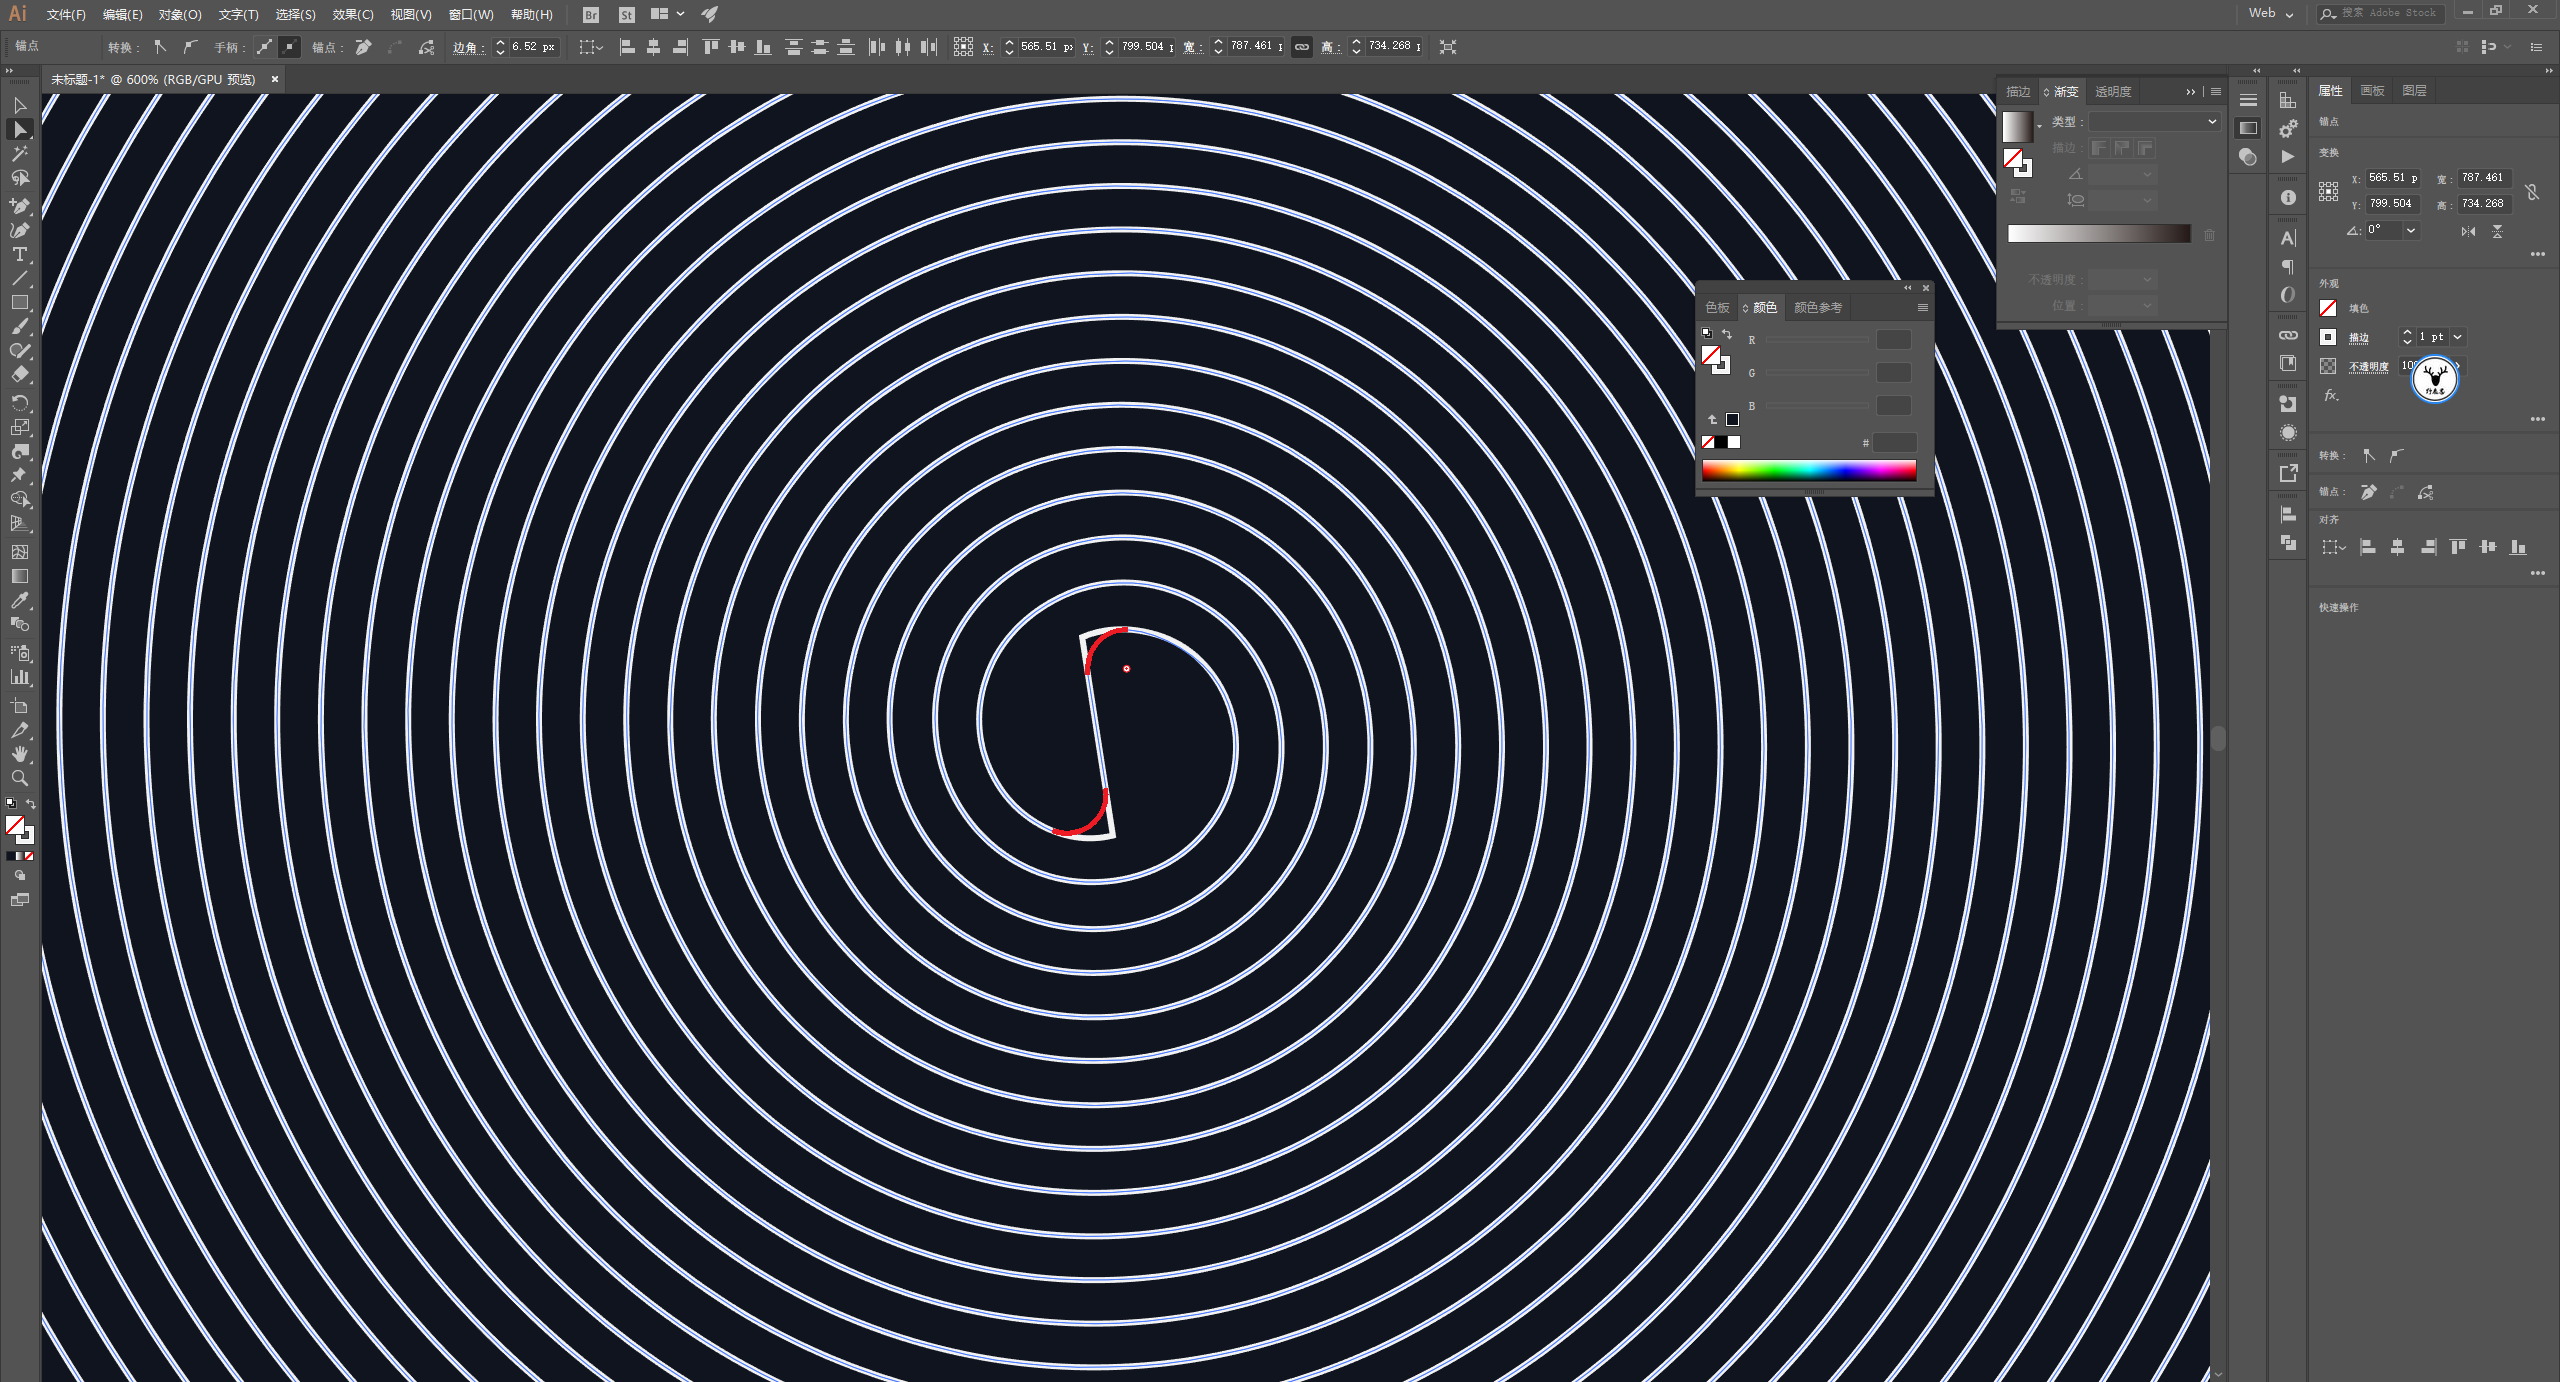
Task: Open the gradient type dropdown
Action: coord(2155,121)
